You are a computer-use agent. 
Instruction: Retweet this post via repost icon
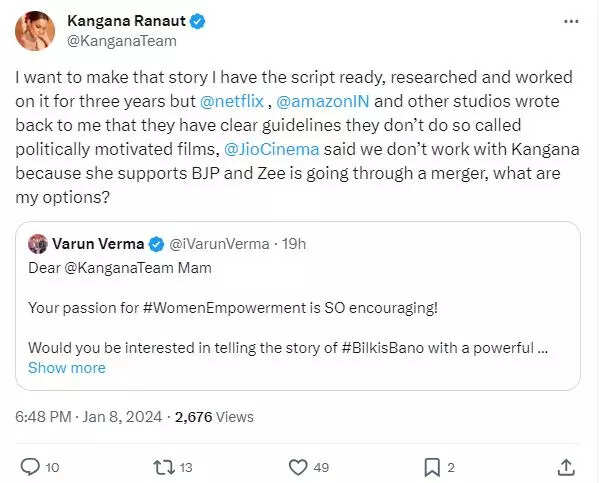[x=161, y=466]
